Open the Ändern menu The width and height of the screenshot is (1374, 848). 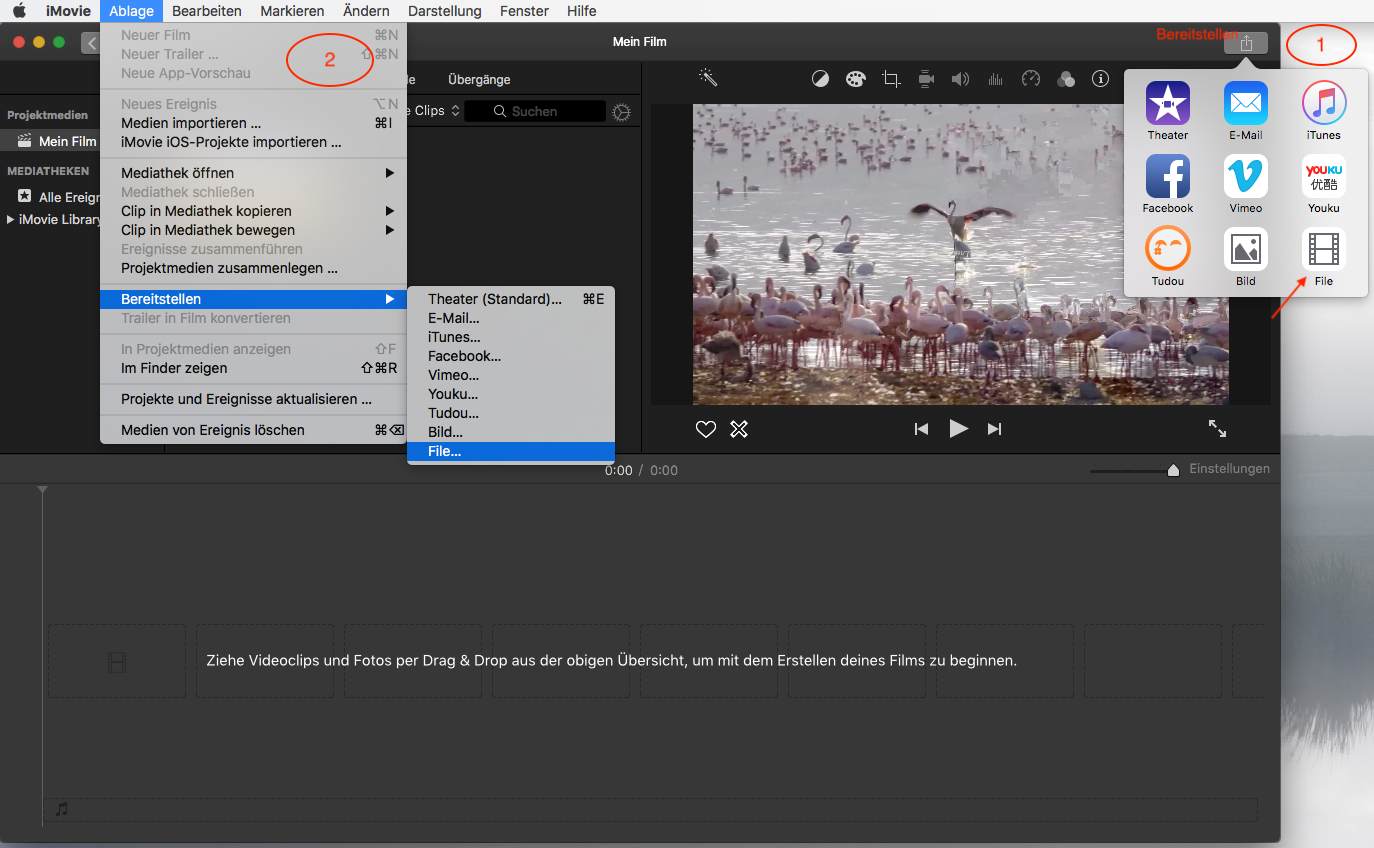tap(366, 11)
